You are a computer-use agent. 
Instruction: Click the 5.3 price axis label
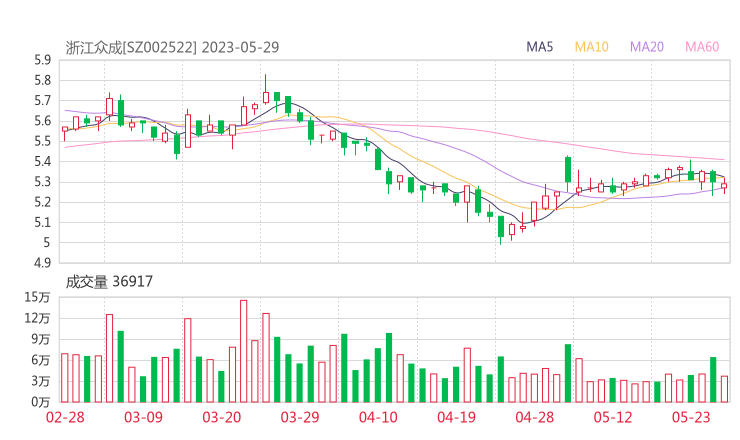pos(42,182)
